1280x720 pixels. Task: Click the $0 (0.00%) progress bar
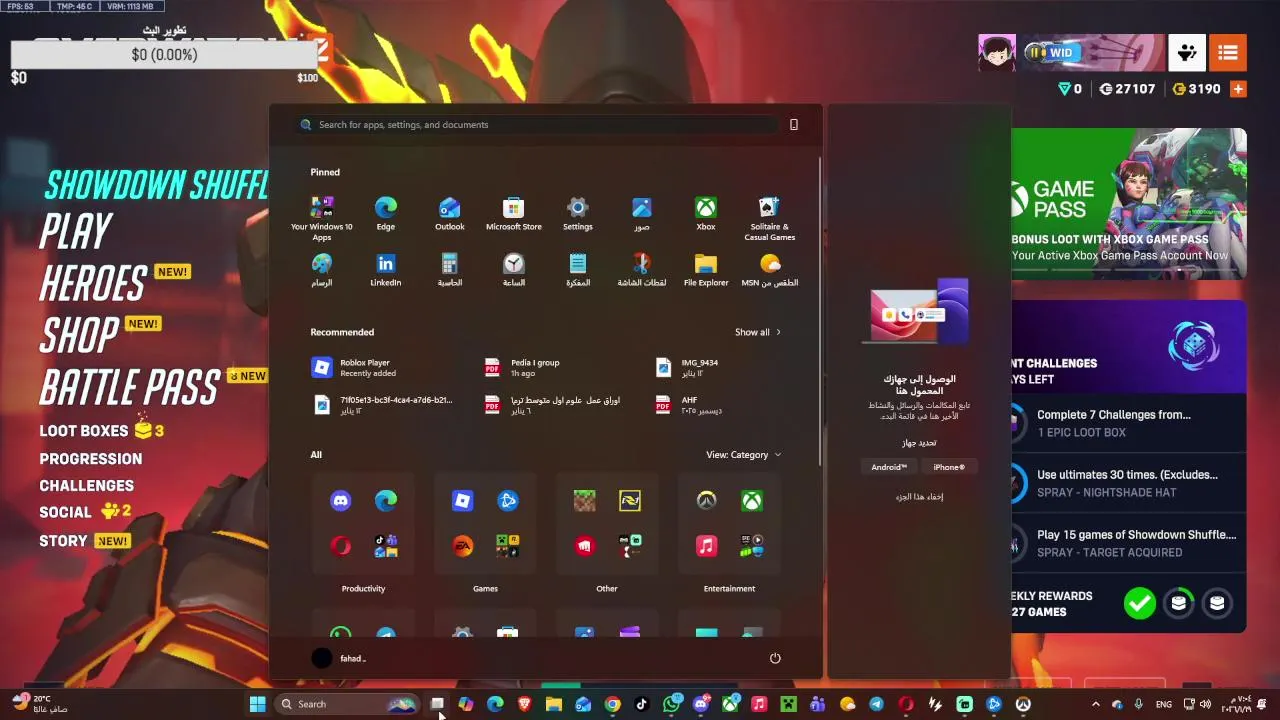tap(164, 55)
